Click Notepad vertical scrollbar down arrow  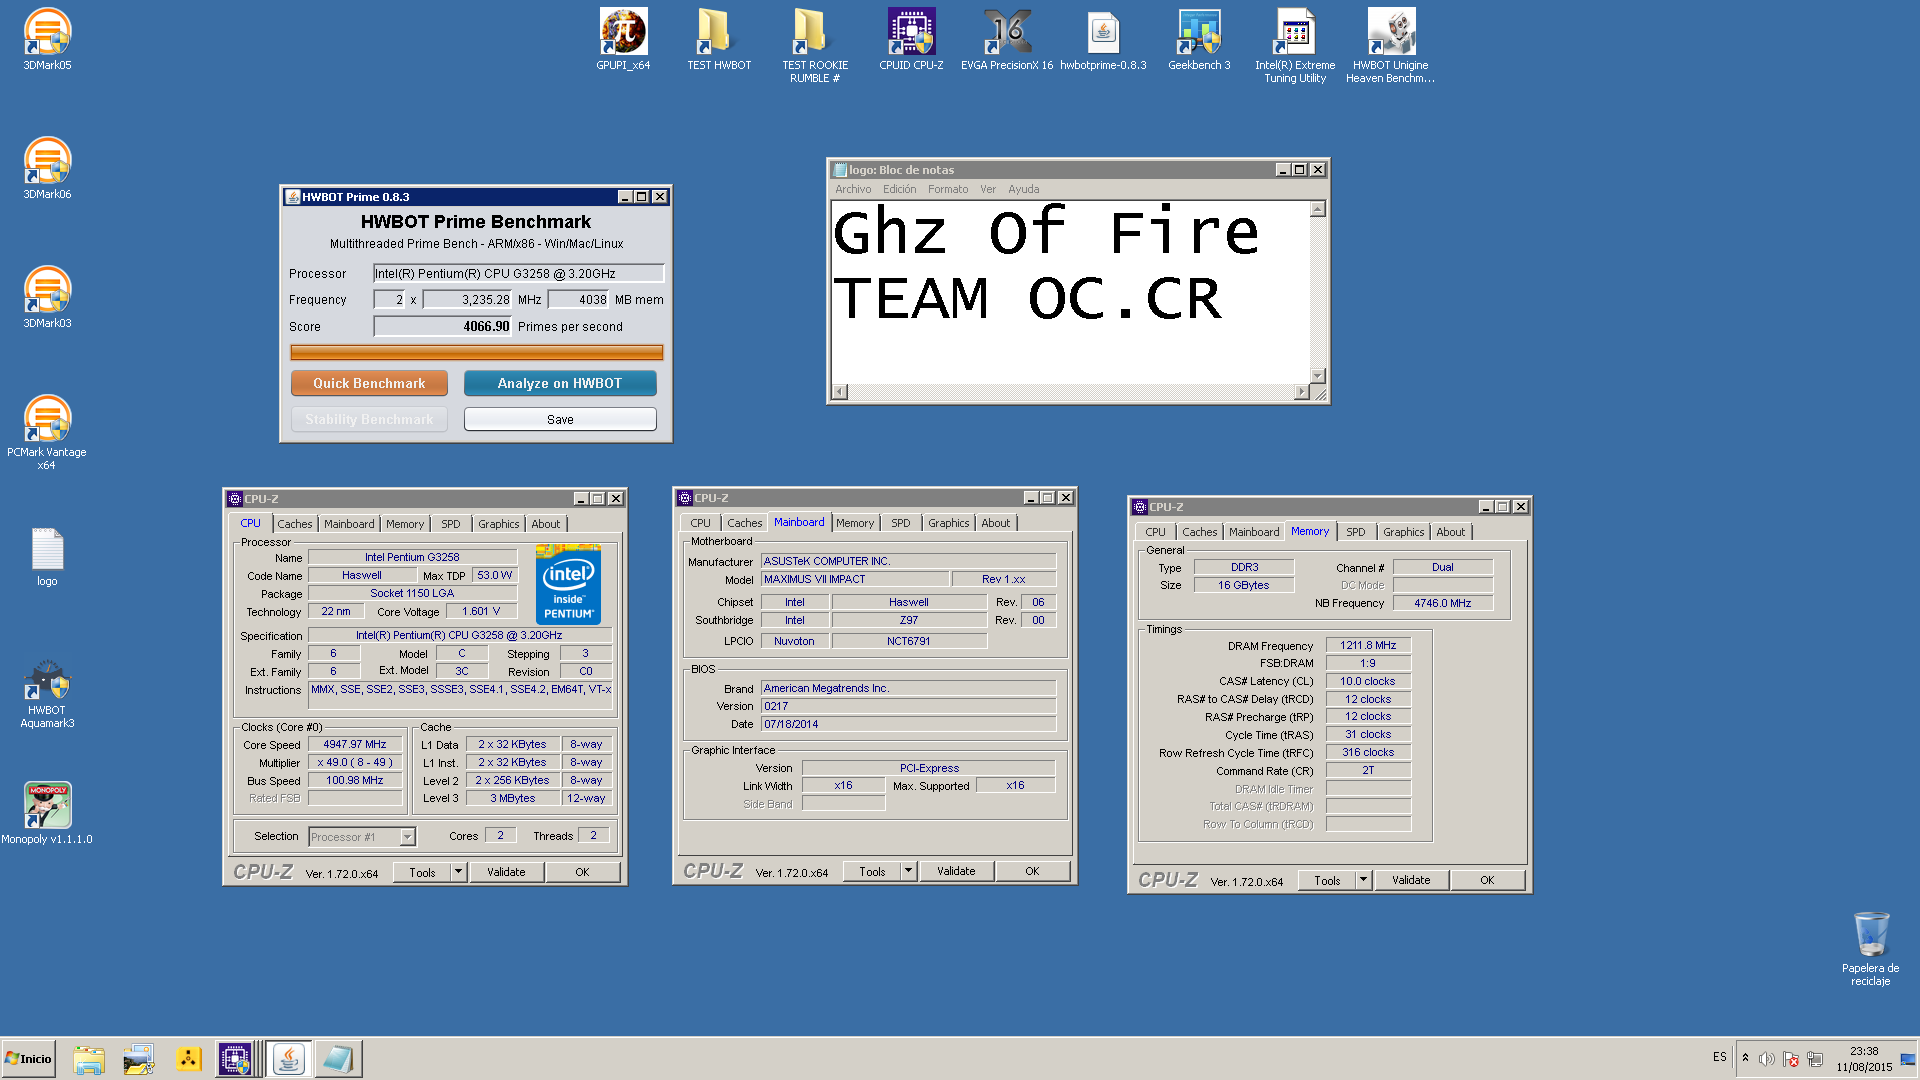(x=1318, y=376)
